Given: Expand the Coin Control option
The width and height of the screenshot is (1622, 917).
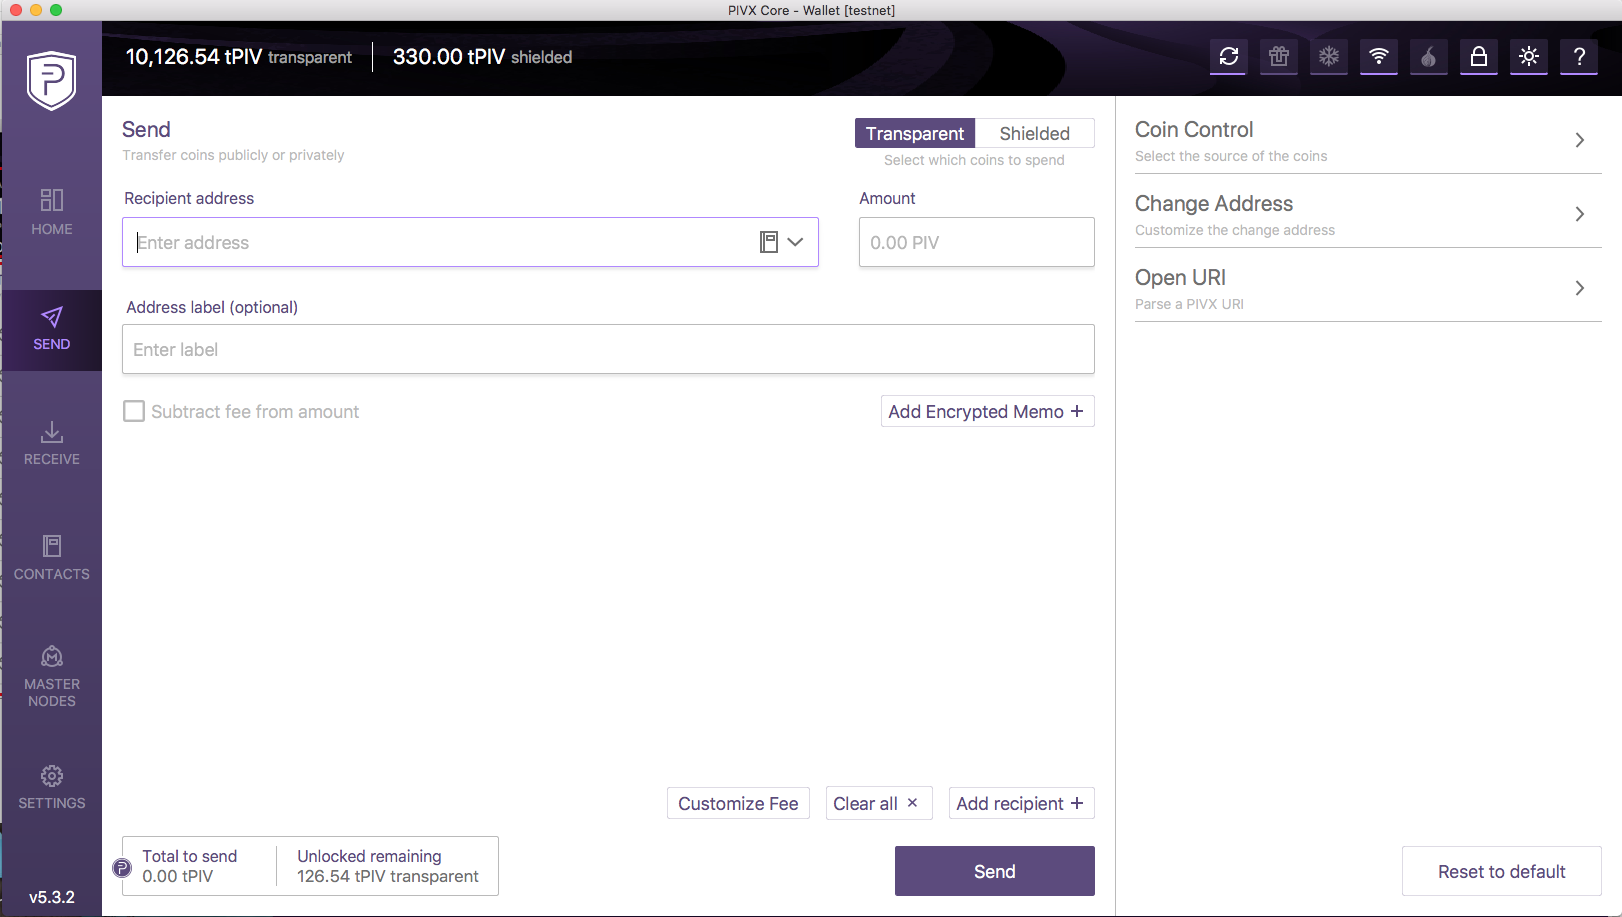Looking at the screenshot, I should tap(1368, 140).
